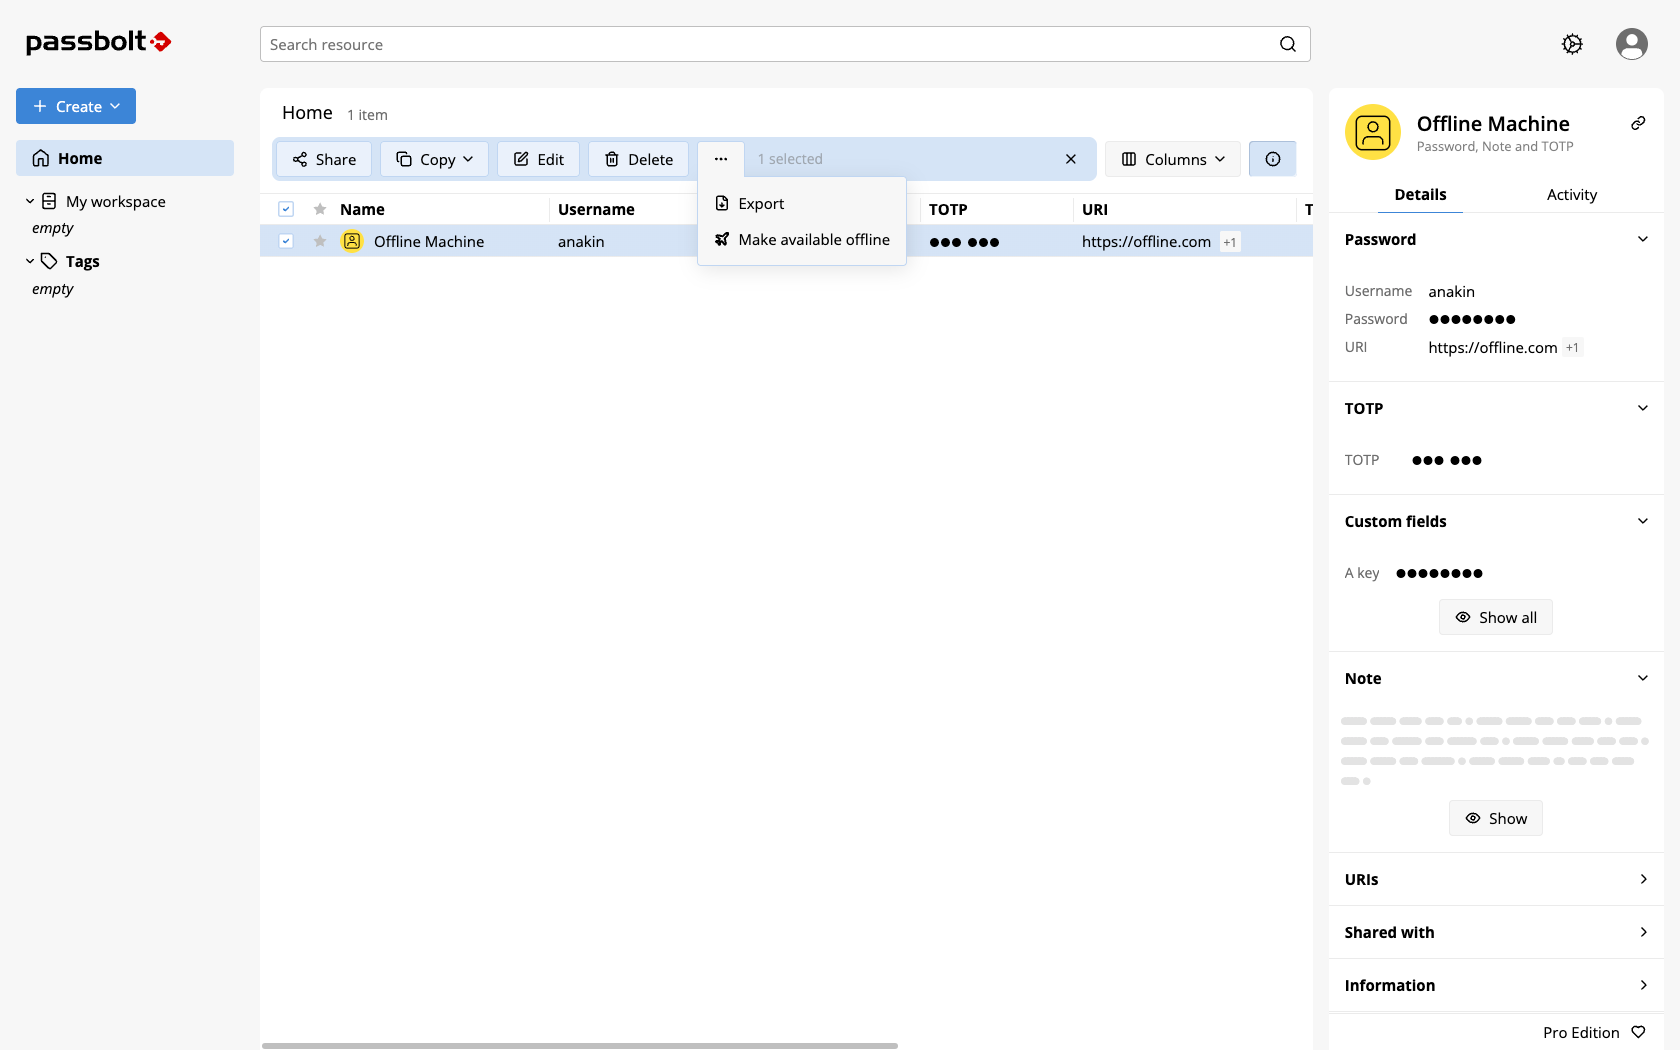Open the Copy dropdown

tap(434, 159)
